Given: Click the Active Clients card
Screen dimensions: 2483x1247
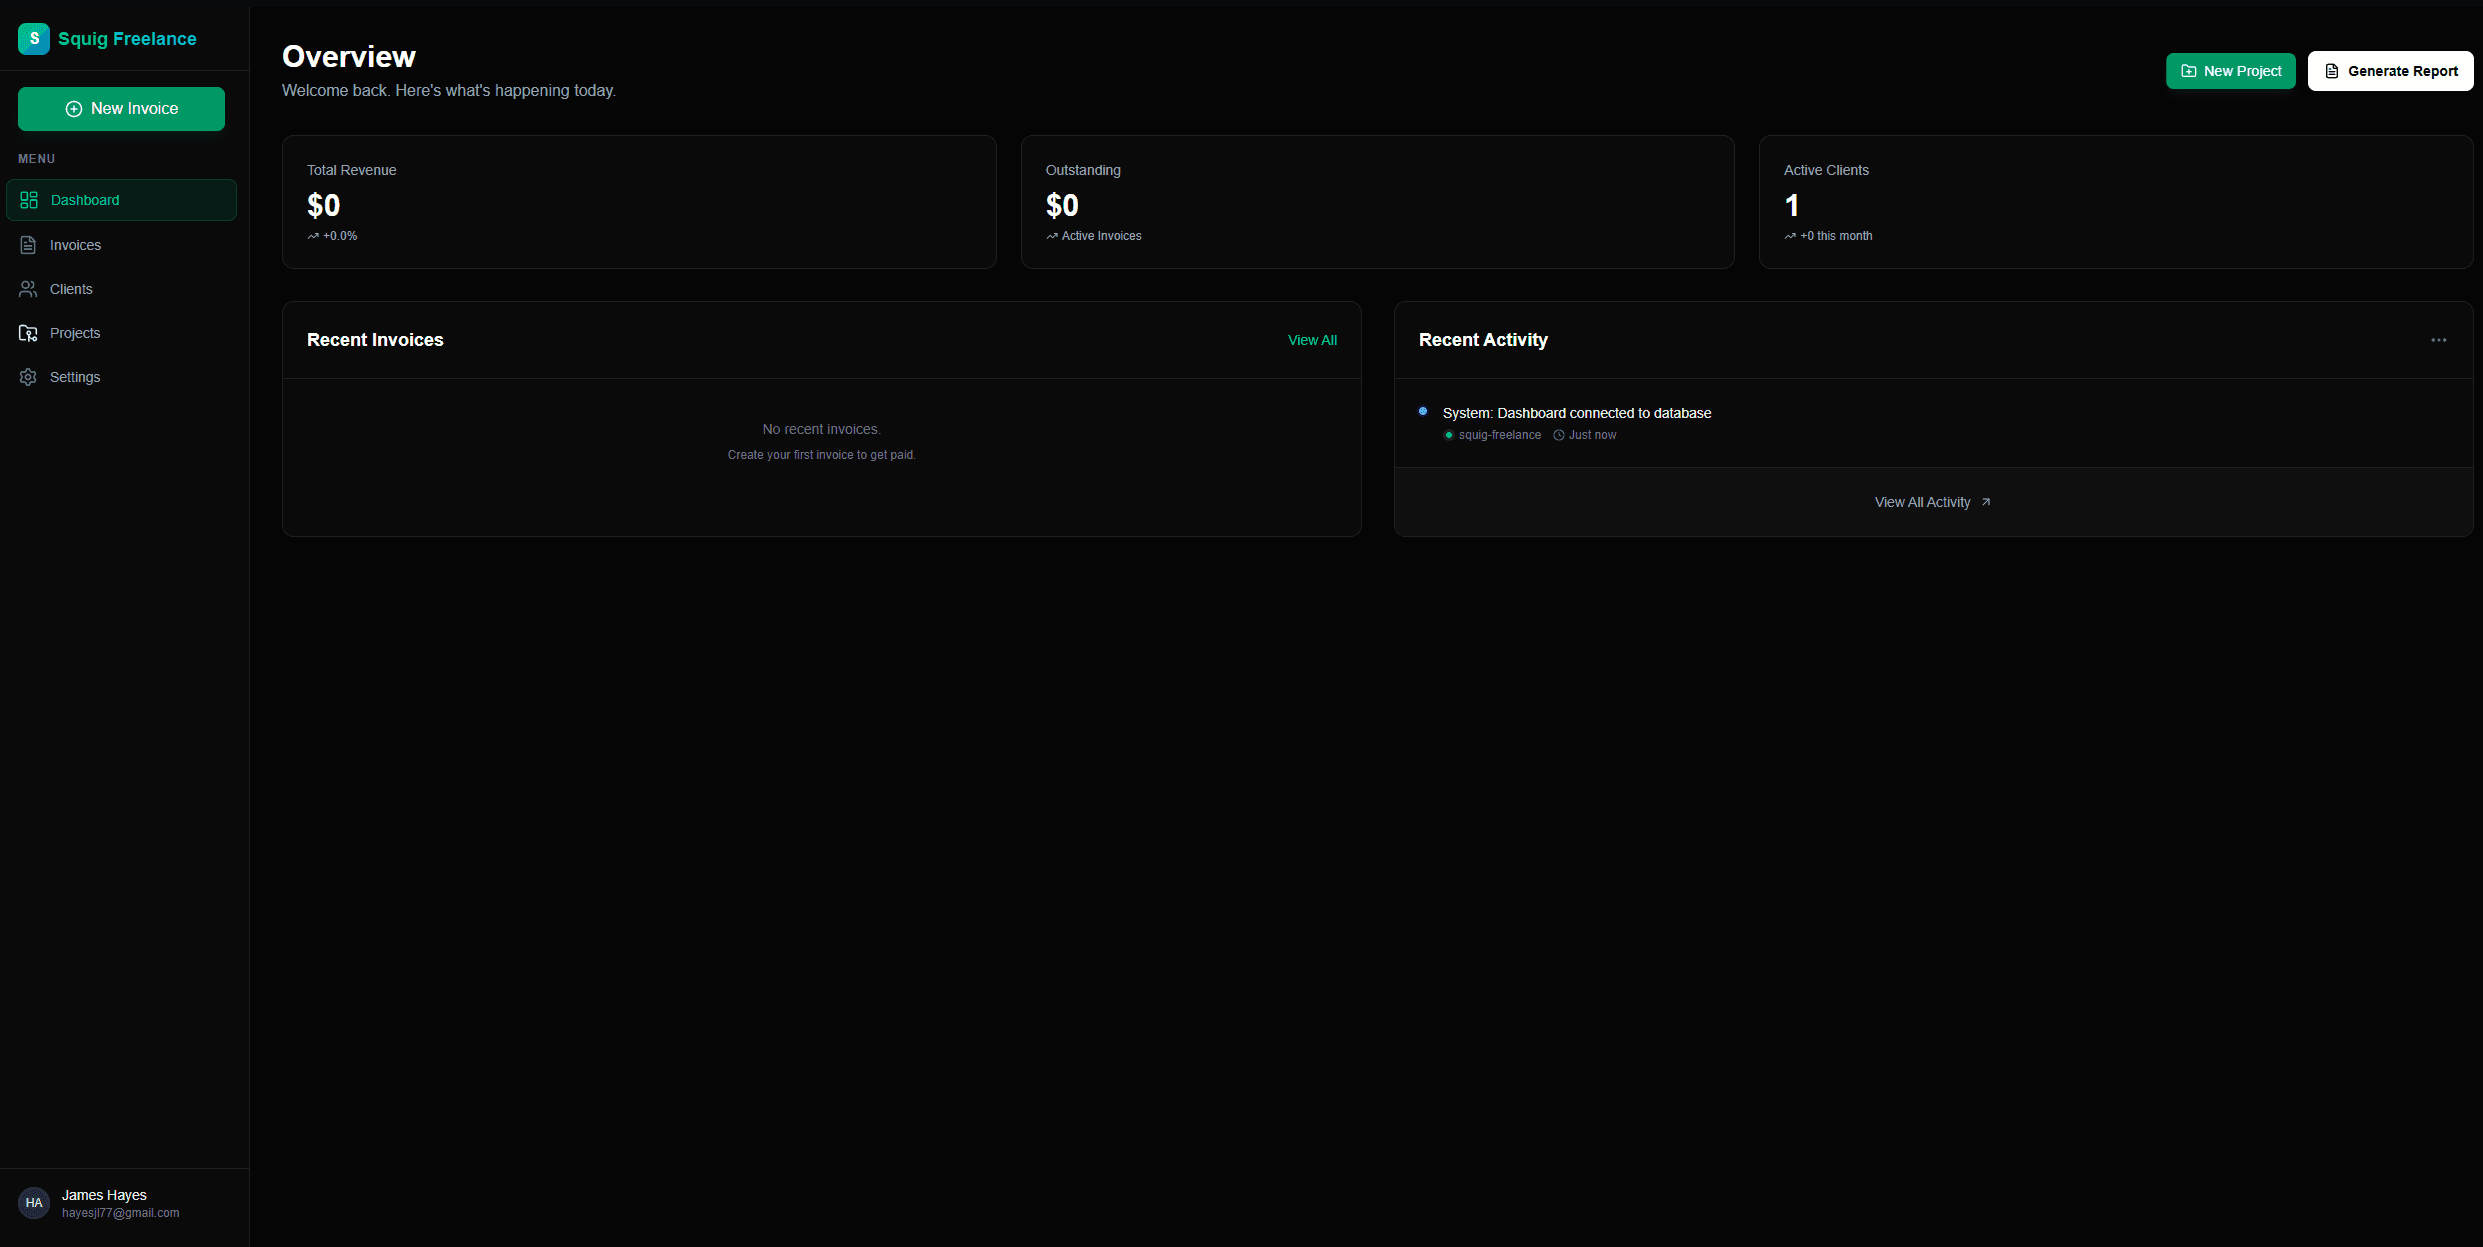Looking at the screenshot, I should point(2115,202).
